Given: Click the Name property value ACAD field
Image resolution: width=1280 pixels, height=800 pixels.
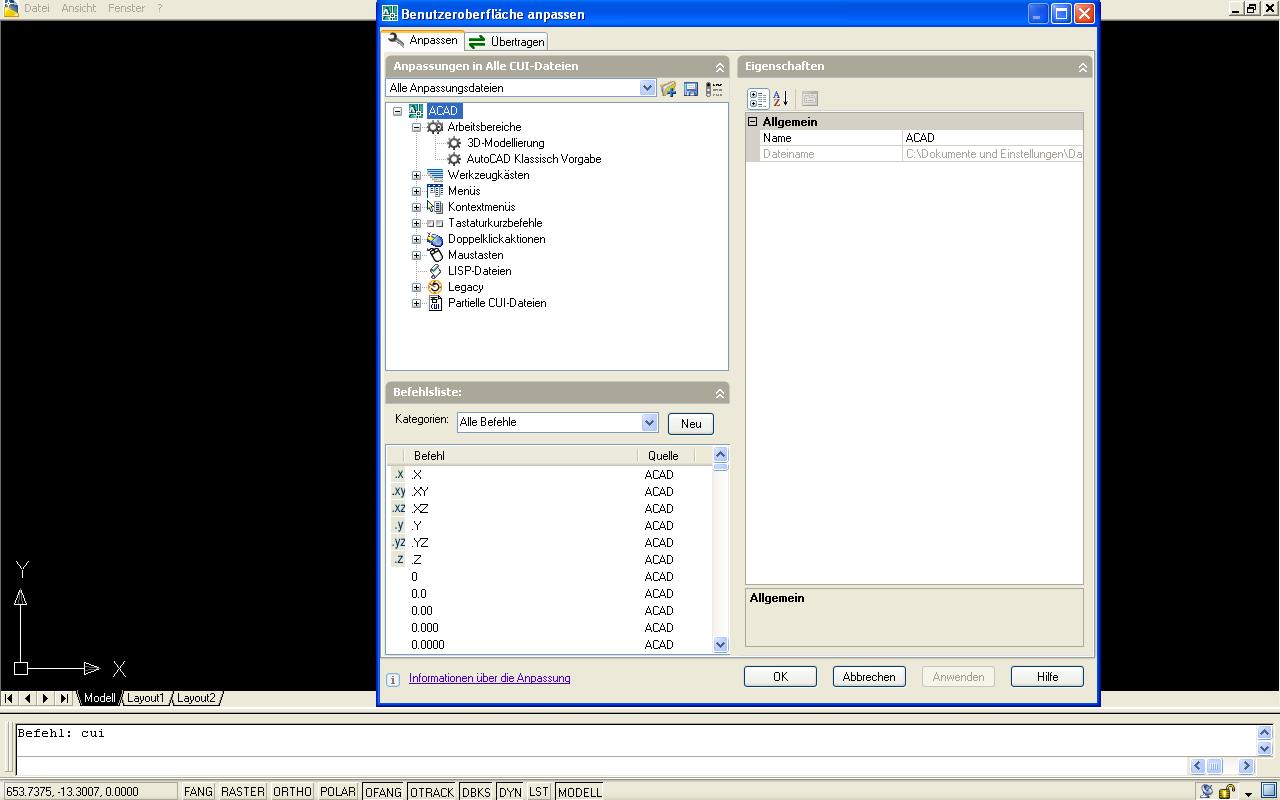Looking at the screenshot, I should tap(992, 138).
